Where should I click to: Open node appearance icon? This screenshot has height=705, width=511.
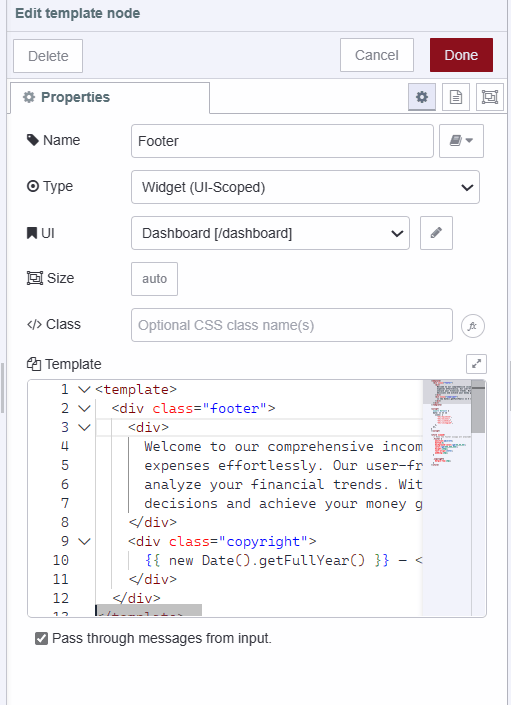coord(489,97)
